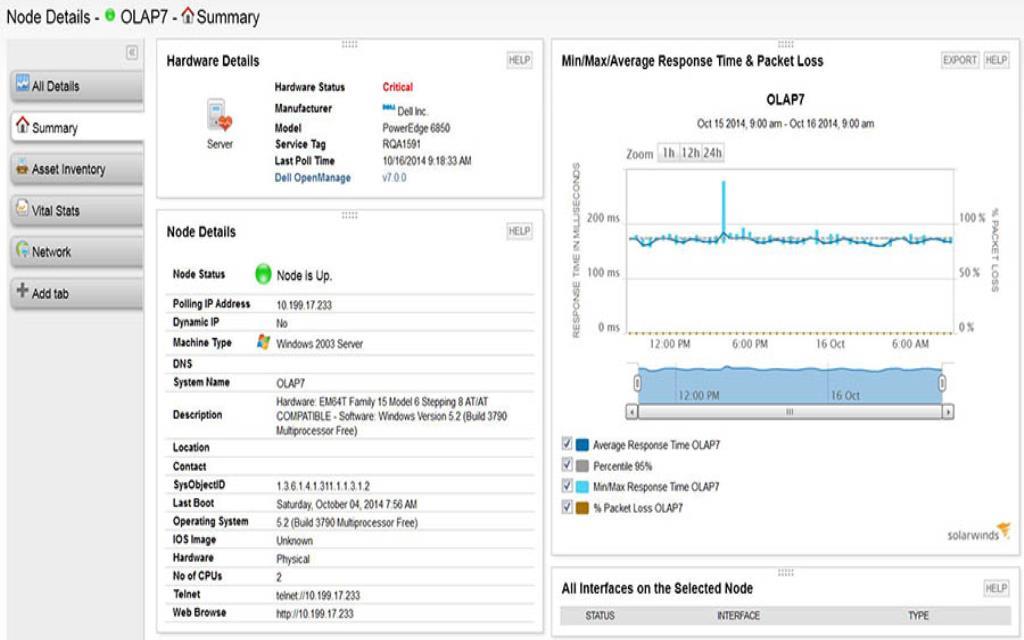Click the EXPORT button on response time chart

[x=958, y=59]
